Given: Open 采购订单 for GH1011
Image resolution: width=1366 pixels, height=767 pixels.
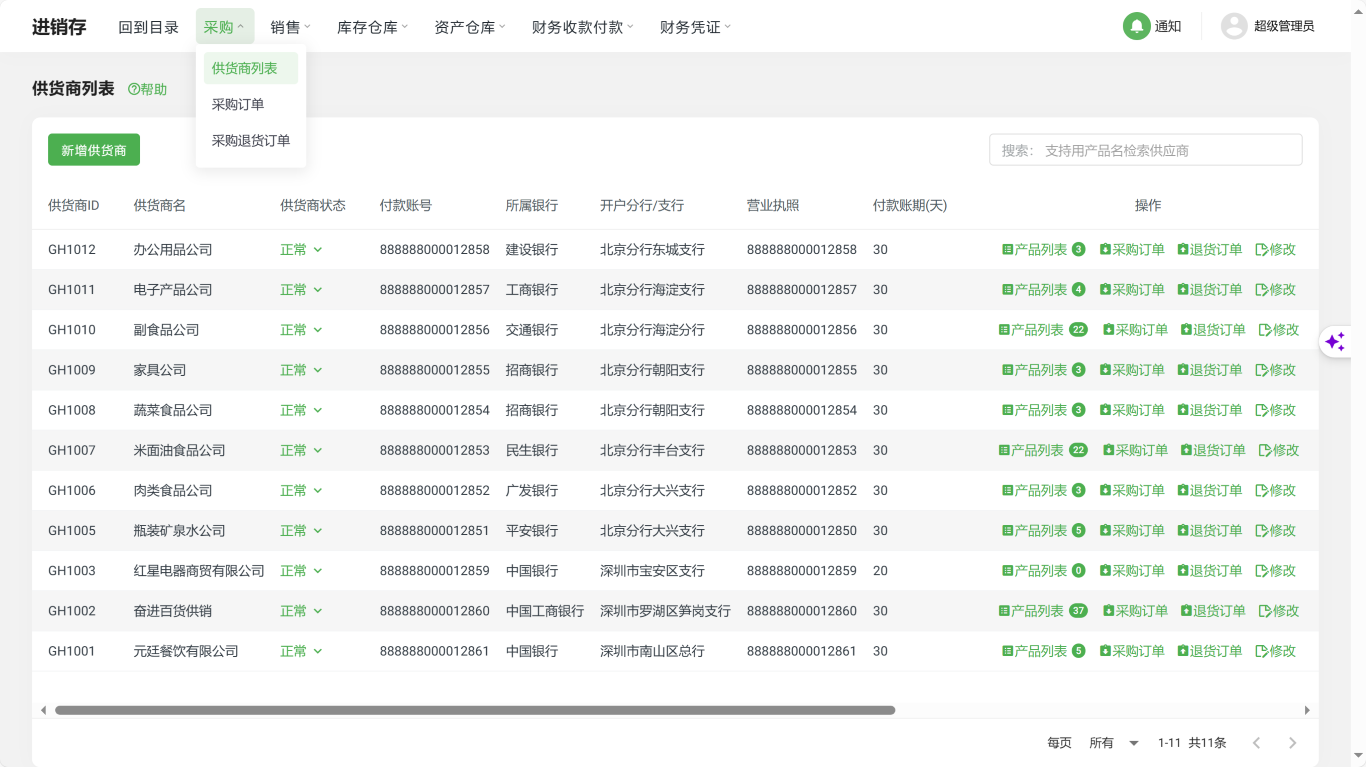Looking at the screenshot, I should (1132, 289).
